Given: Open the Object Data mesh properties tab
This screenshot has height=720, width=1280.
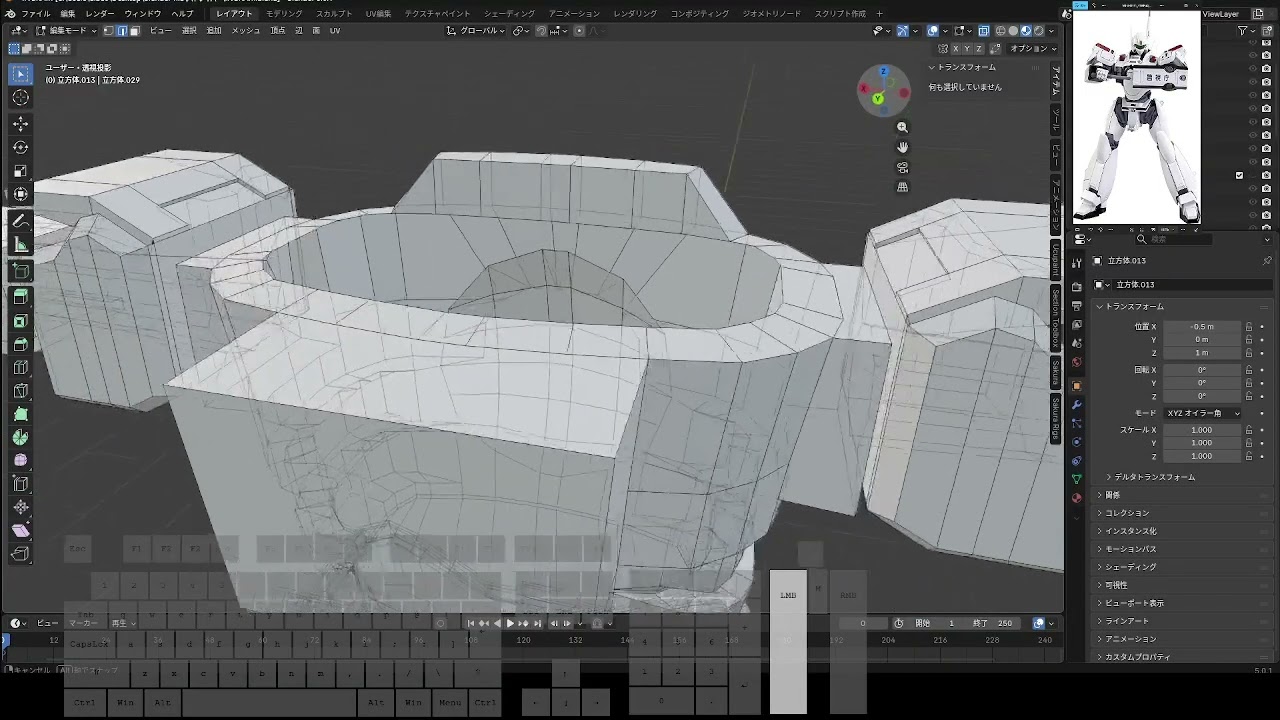Looking at the screenshot, I should [1077, 479].
